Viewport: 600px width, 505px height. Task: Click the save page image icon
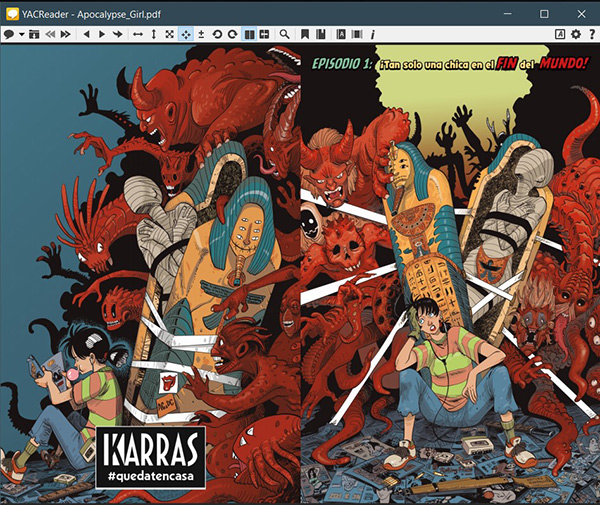34,34
